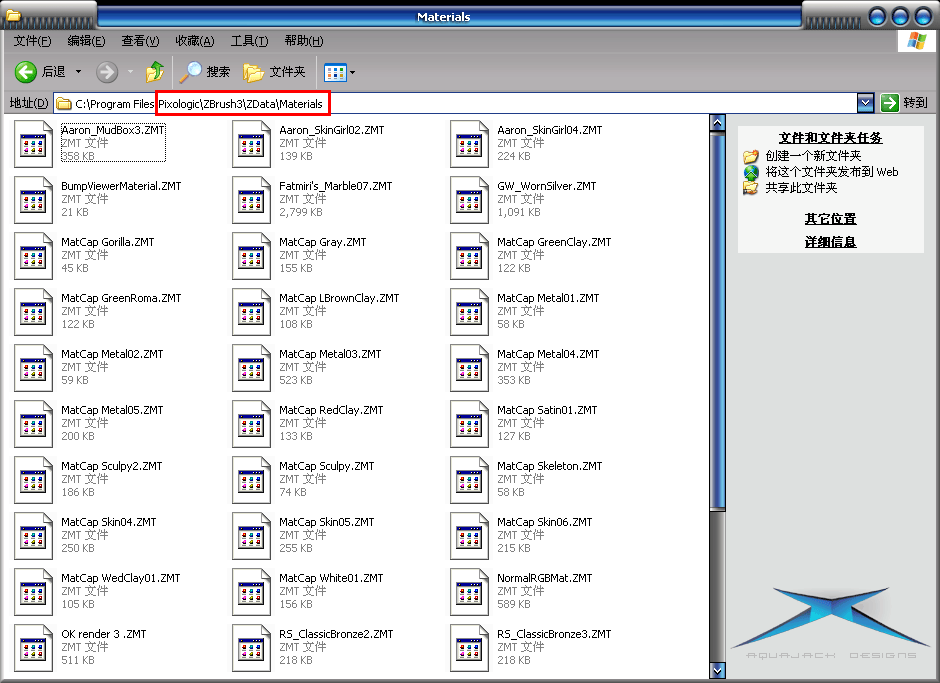Image resolution: width=940 pixels, height=683 pixels.
Task: Click the scrollbar down arrow
Action: [717, 670]
